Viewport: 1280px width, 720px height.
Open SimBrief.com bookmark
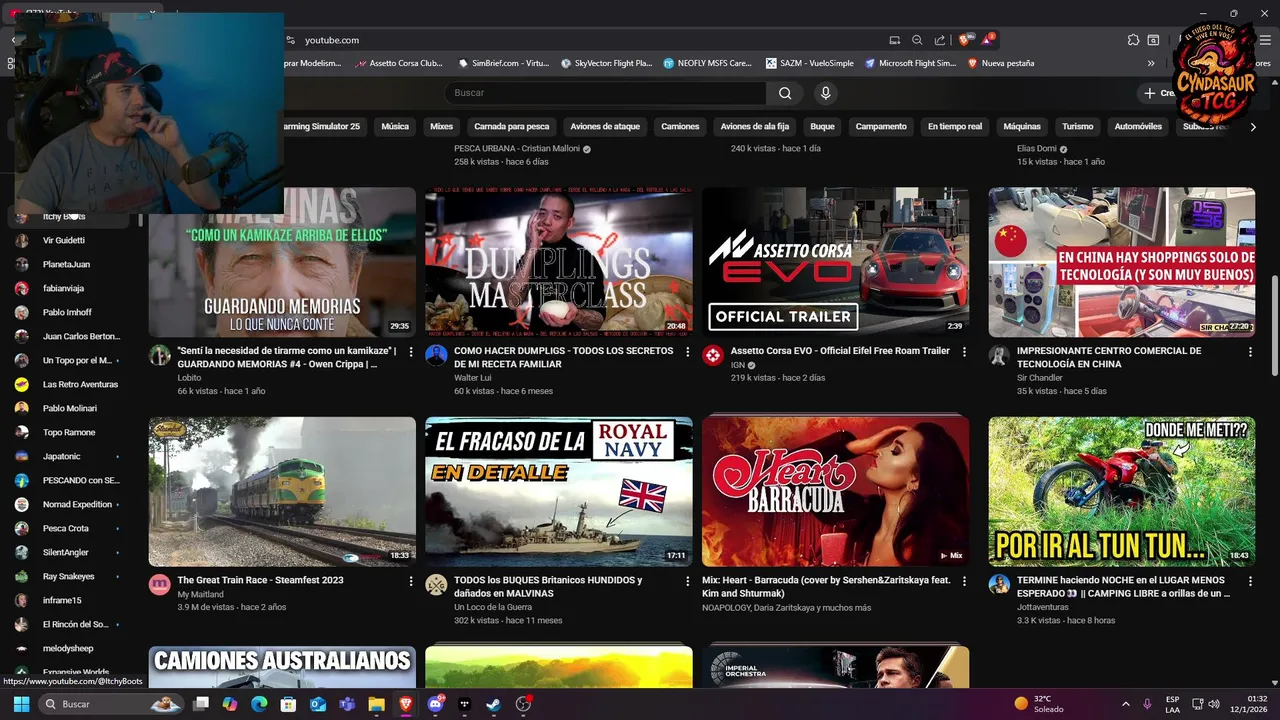pos(504,63)
